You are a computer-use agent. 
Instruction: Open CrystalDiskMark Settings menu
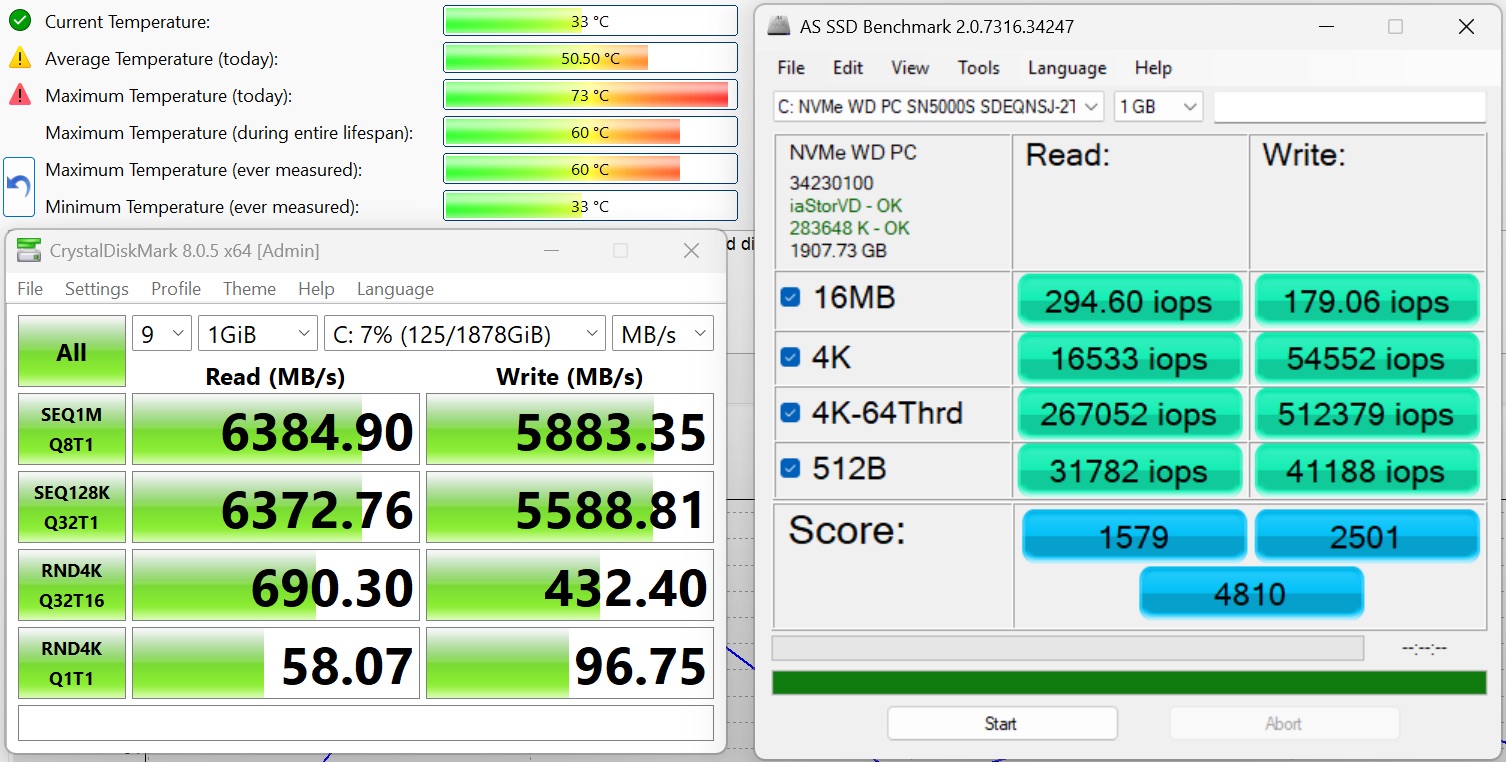tap(97, 289)
